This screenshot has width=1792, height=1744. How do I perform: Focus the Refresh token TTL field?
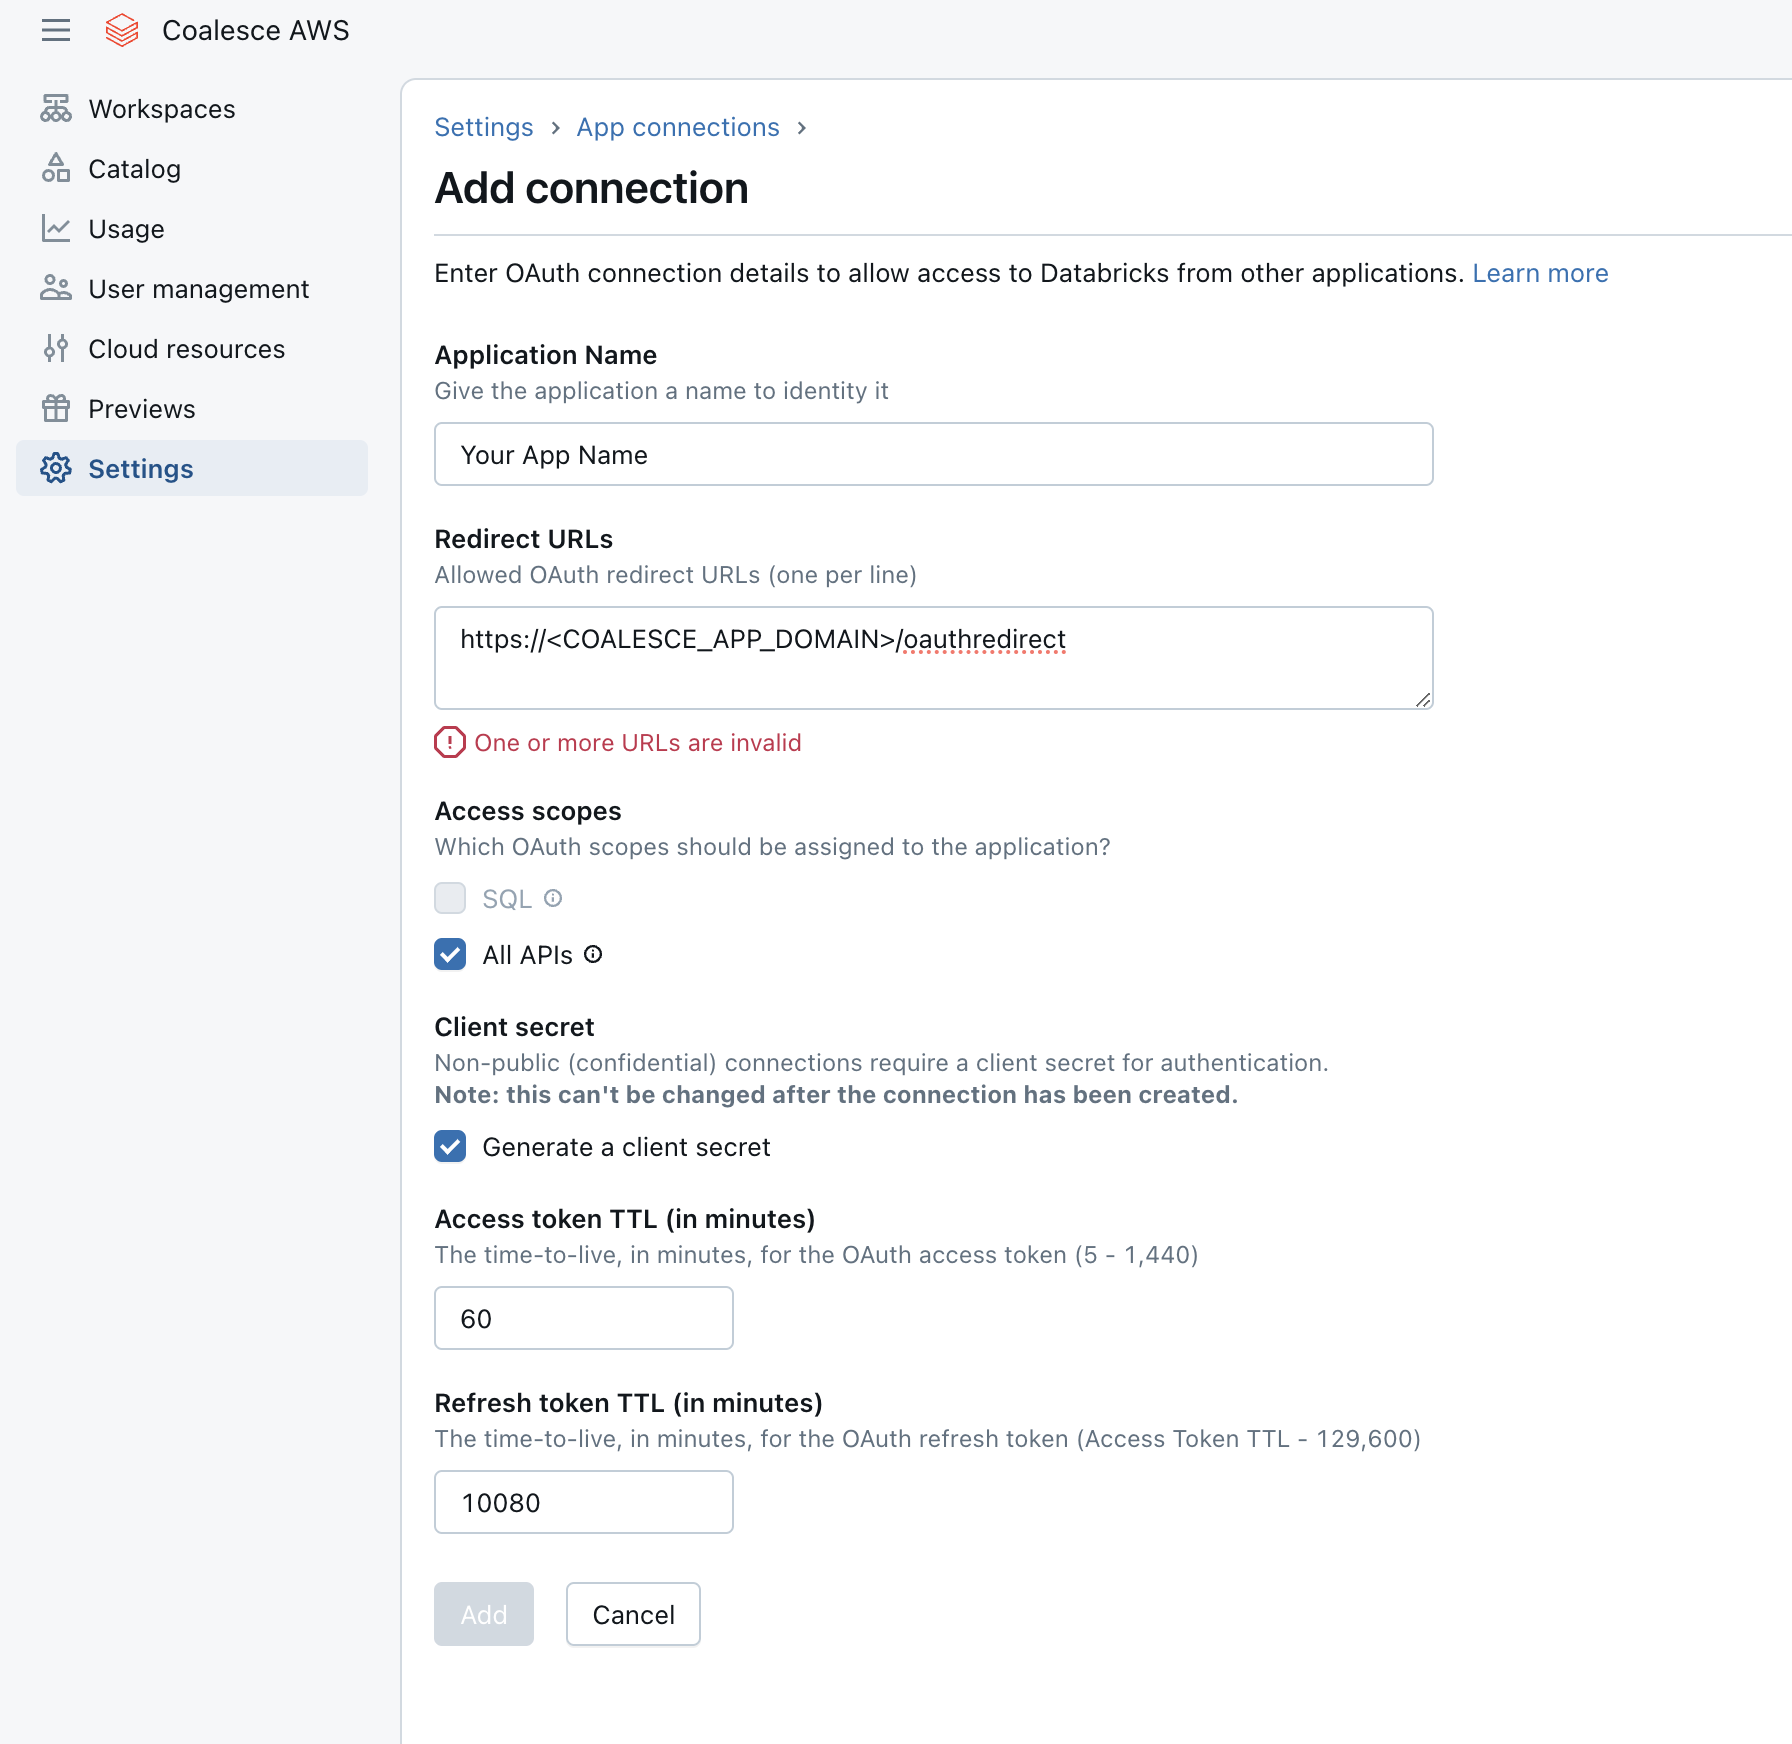coord(584,1502)
